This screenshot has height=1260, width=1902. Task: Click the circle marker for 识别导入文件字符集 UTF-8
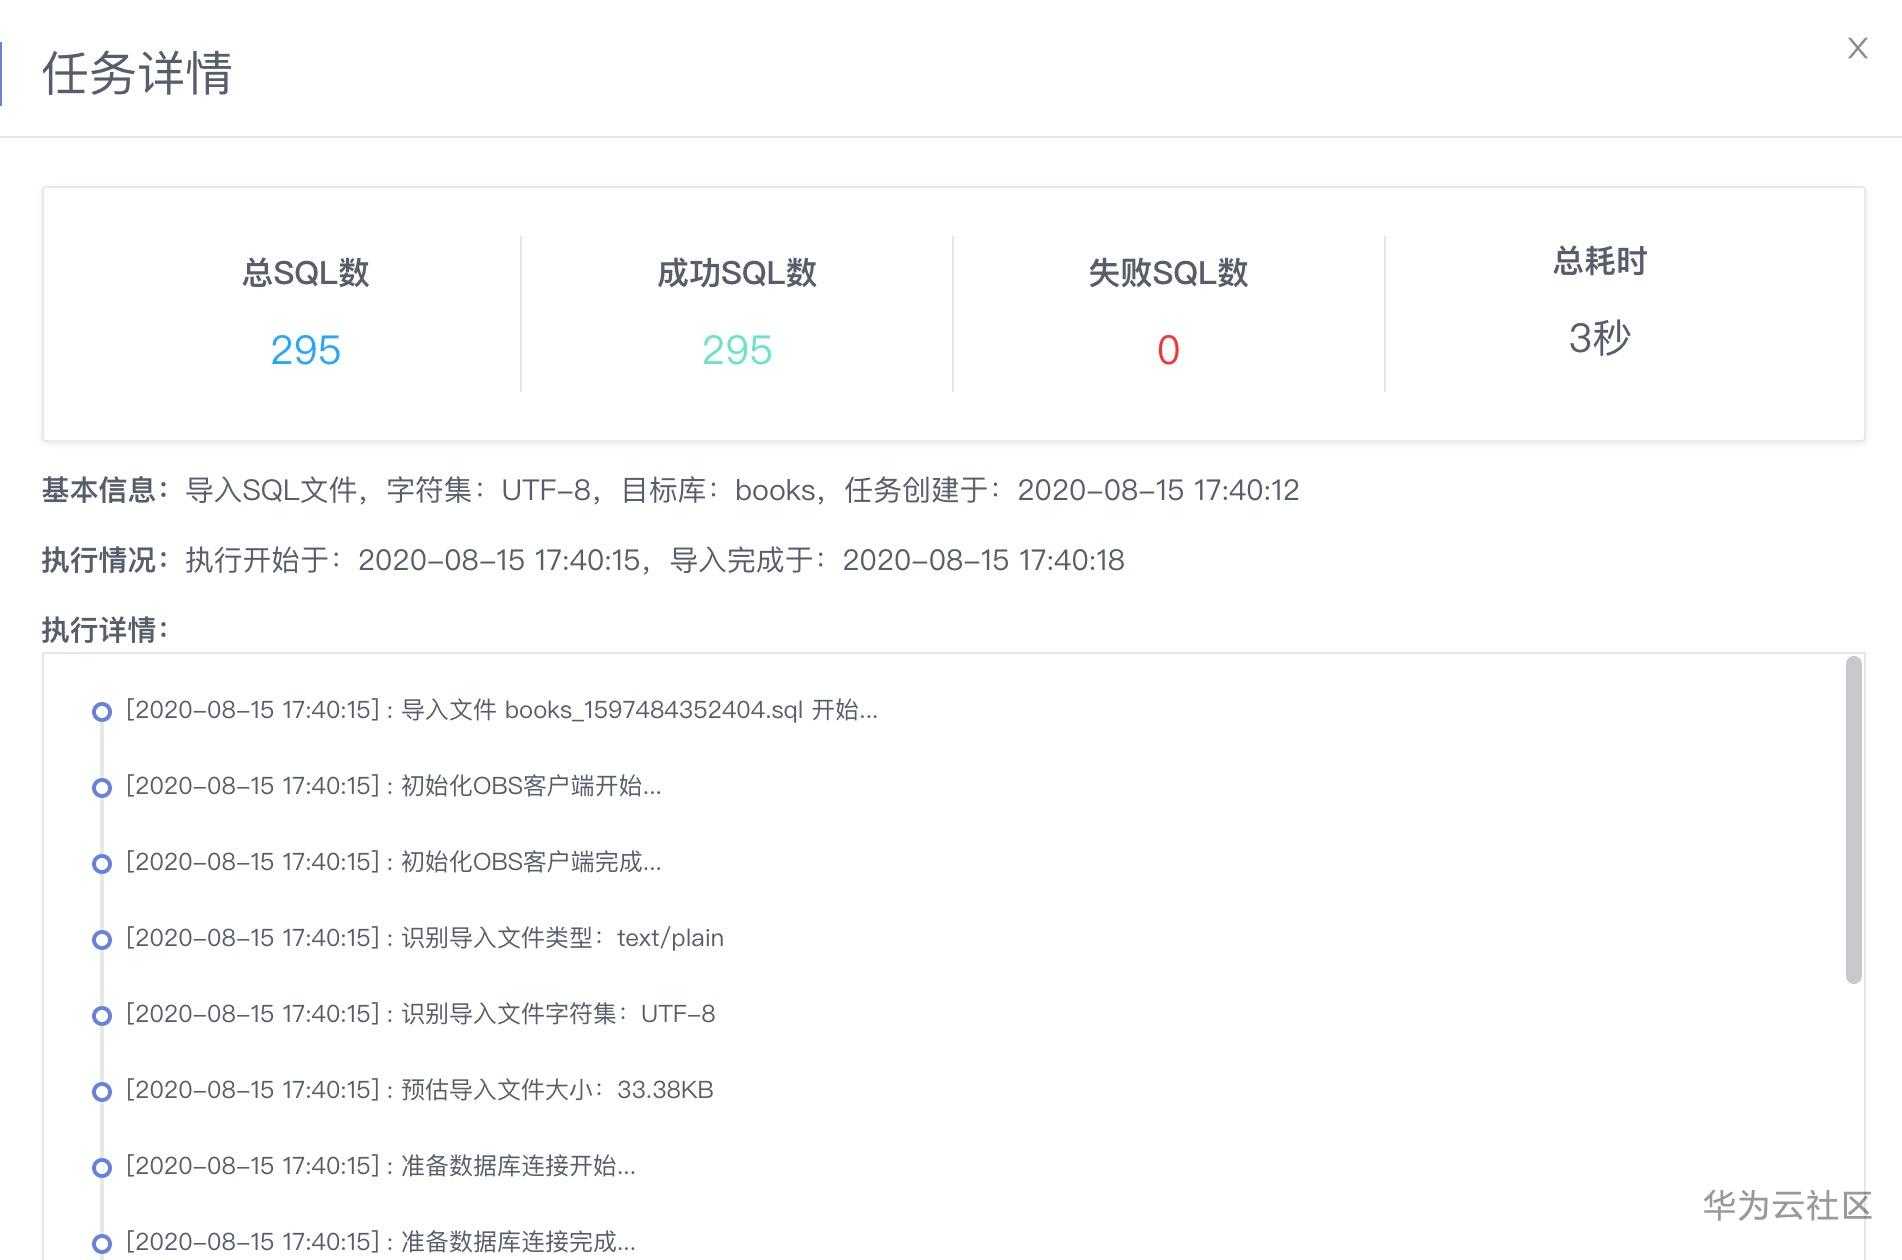pos(101,1015)
